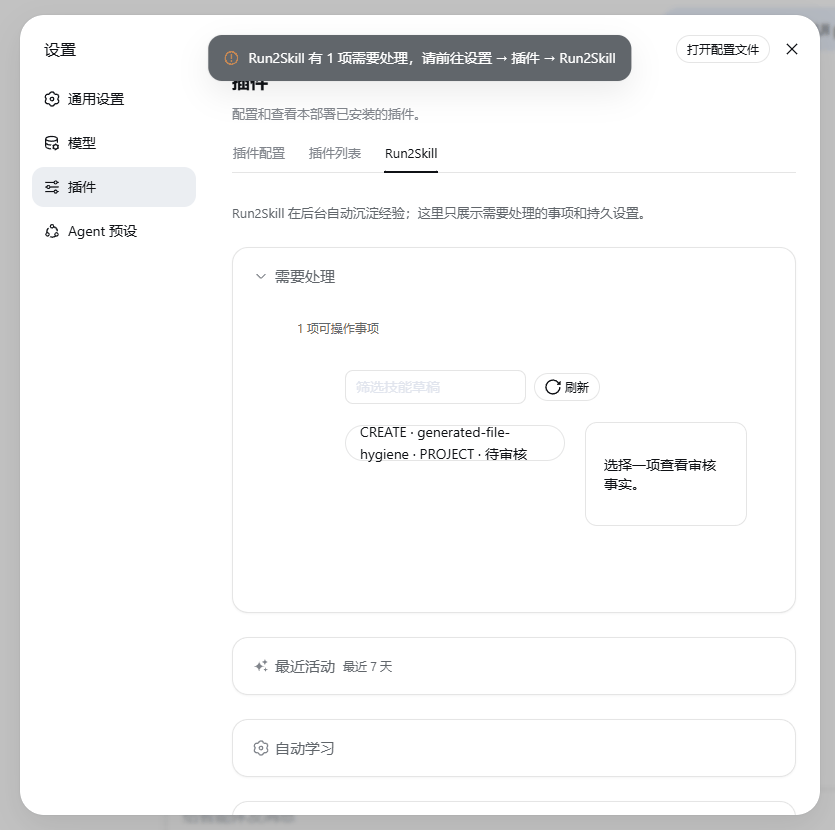835x830 pixels.
Task: Click the 选择一项查看审核事实 panel
Action: coord(666,474)
